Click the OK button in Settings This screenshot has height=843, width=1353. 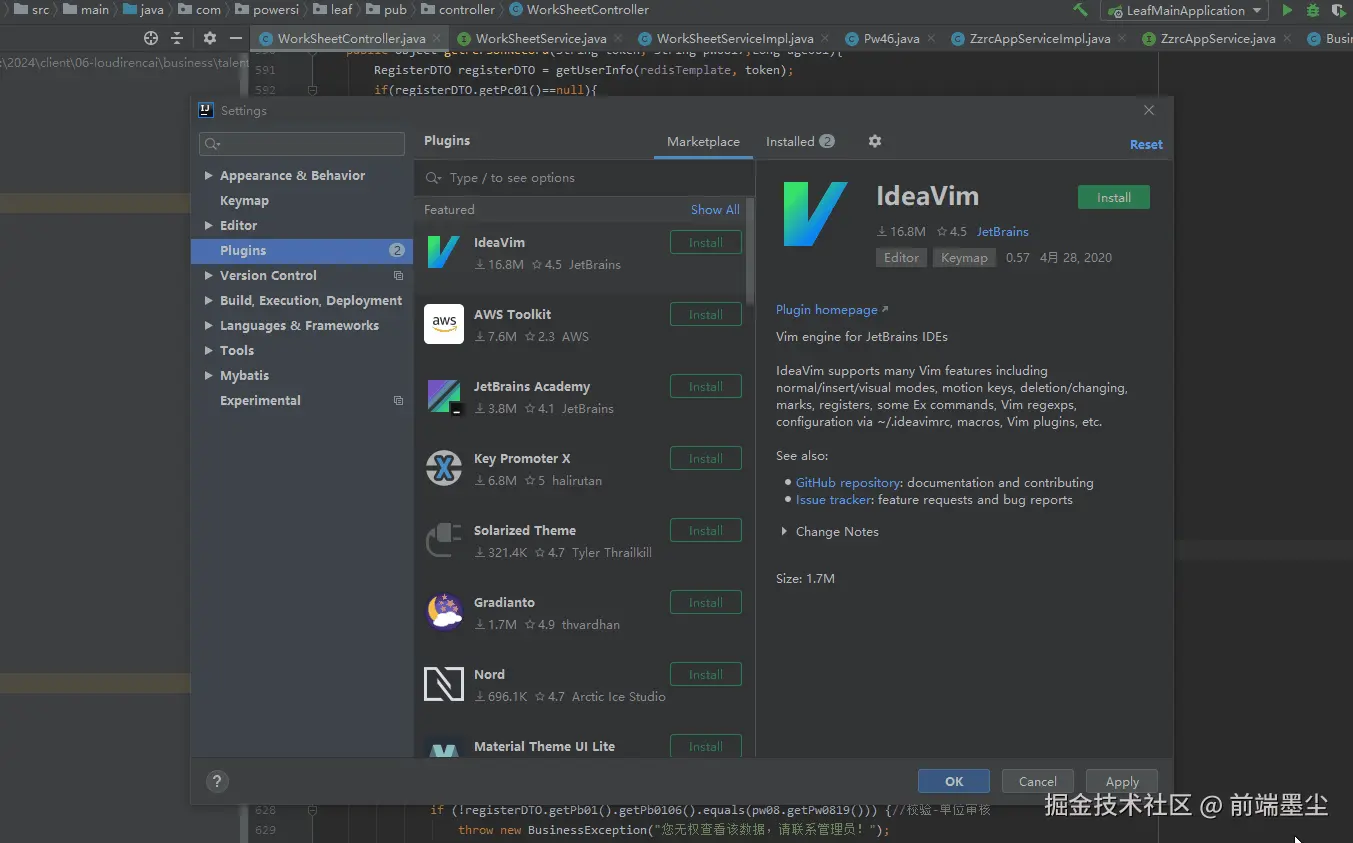point(954,782)
